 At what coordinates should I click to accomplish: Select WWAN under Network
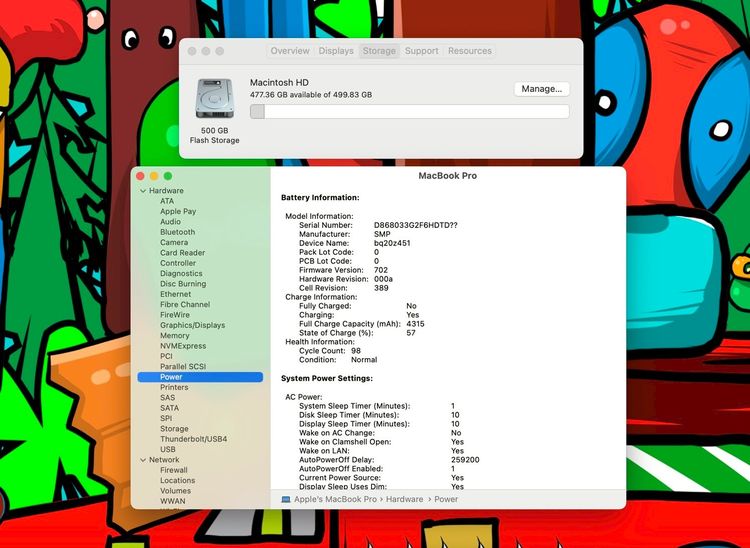pos(173,501)
